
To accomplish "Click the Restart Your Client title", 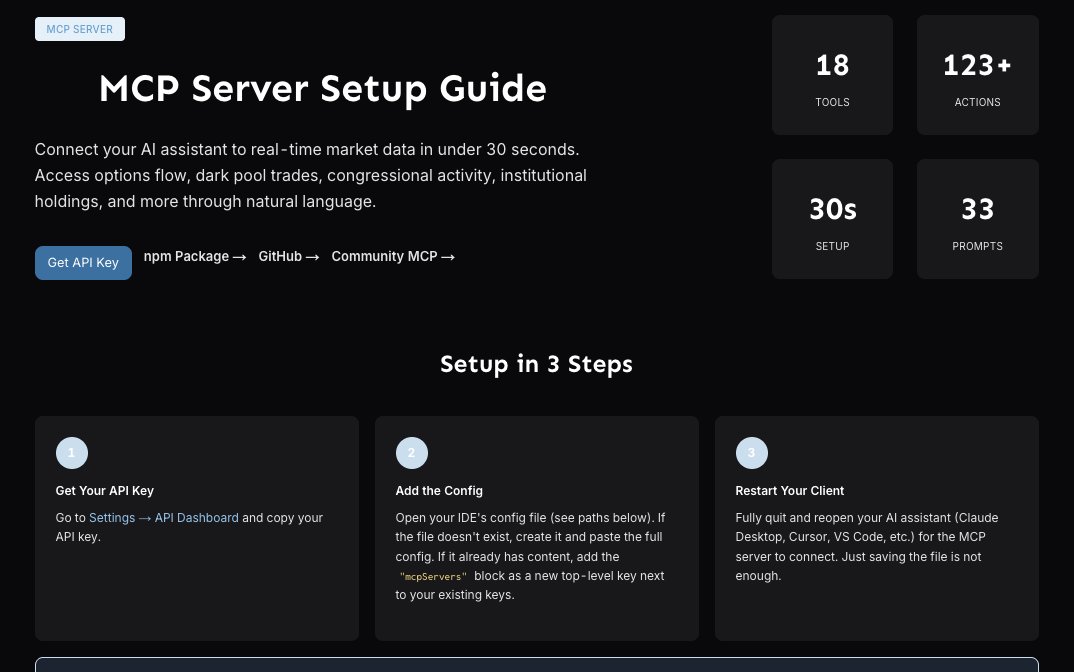I will [790, 490].
